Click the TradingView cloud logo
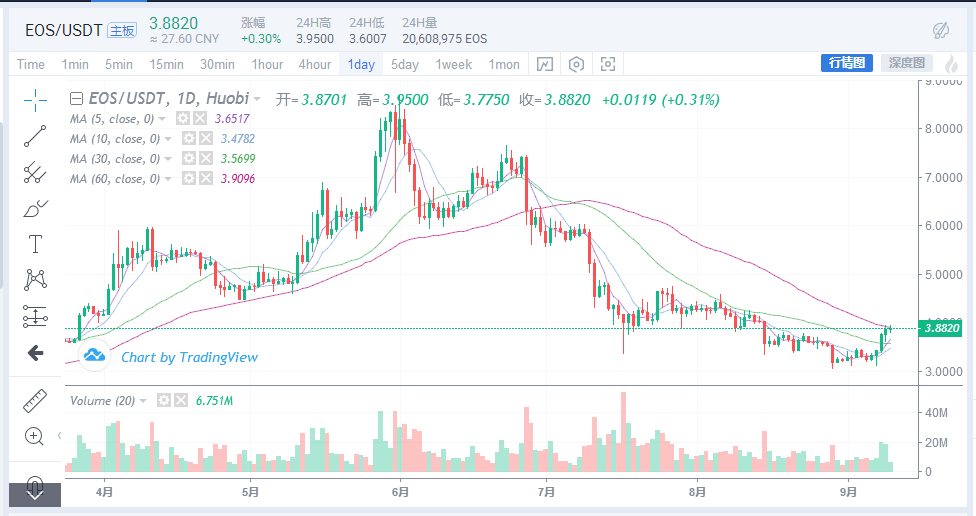The width and height of the screenshot is (976, 516). coord(94,355)
